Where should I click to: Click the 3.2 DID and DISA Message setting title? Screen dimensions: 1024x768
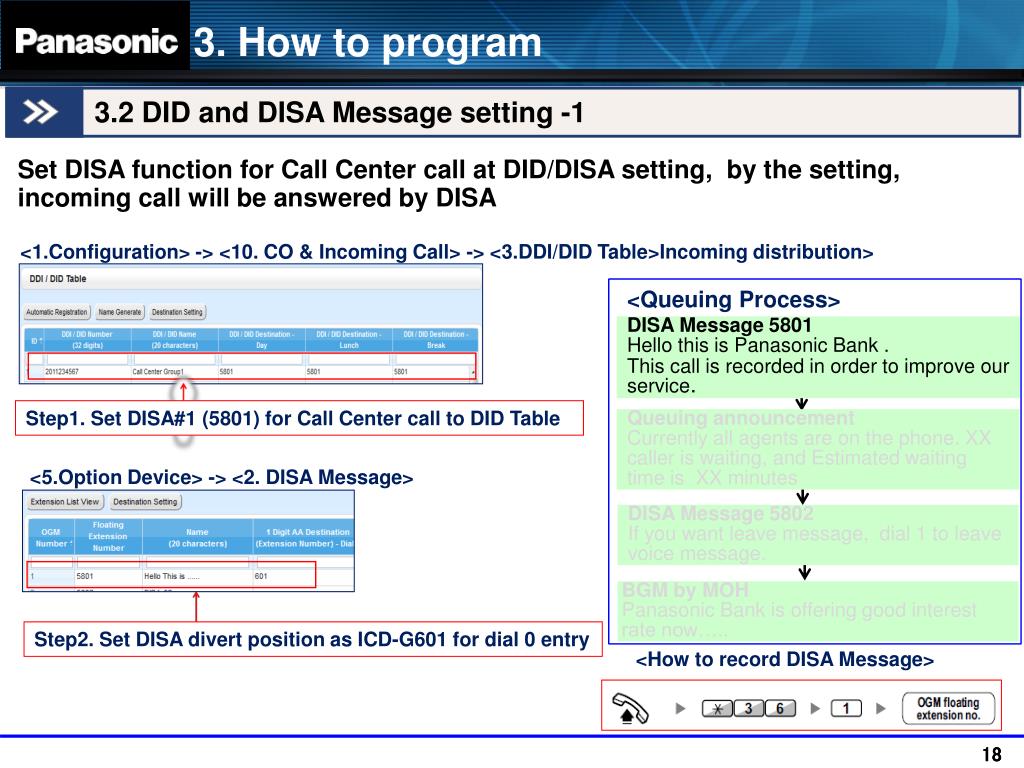[x=338, y=112]
